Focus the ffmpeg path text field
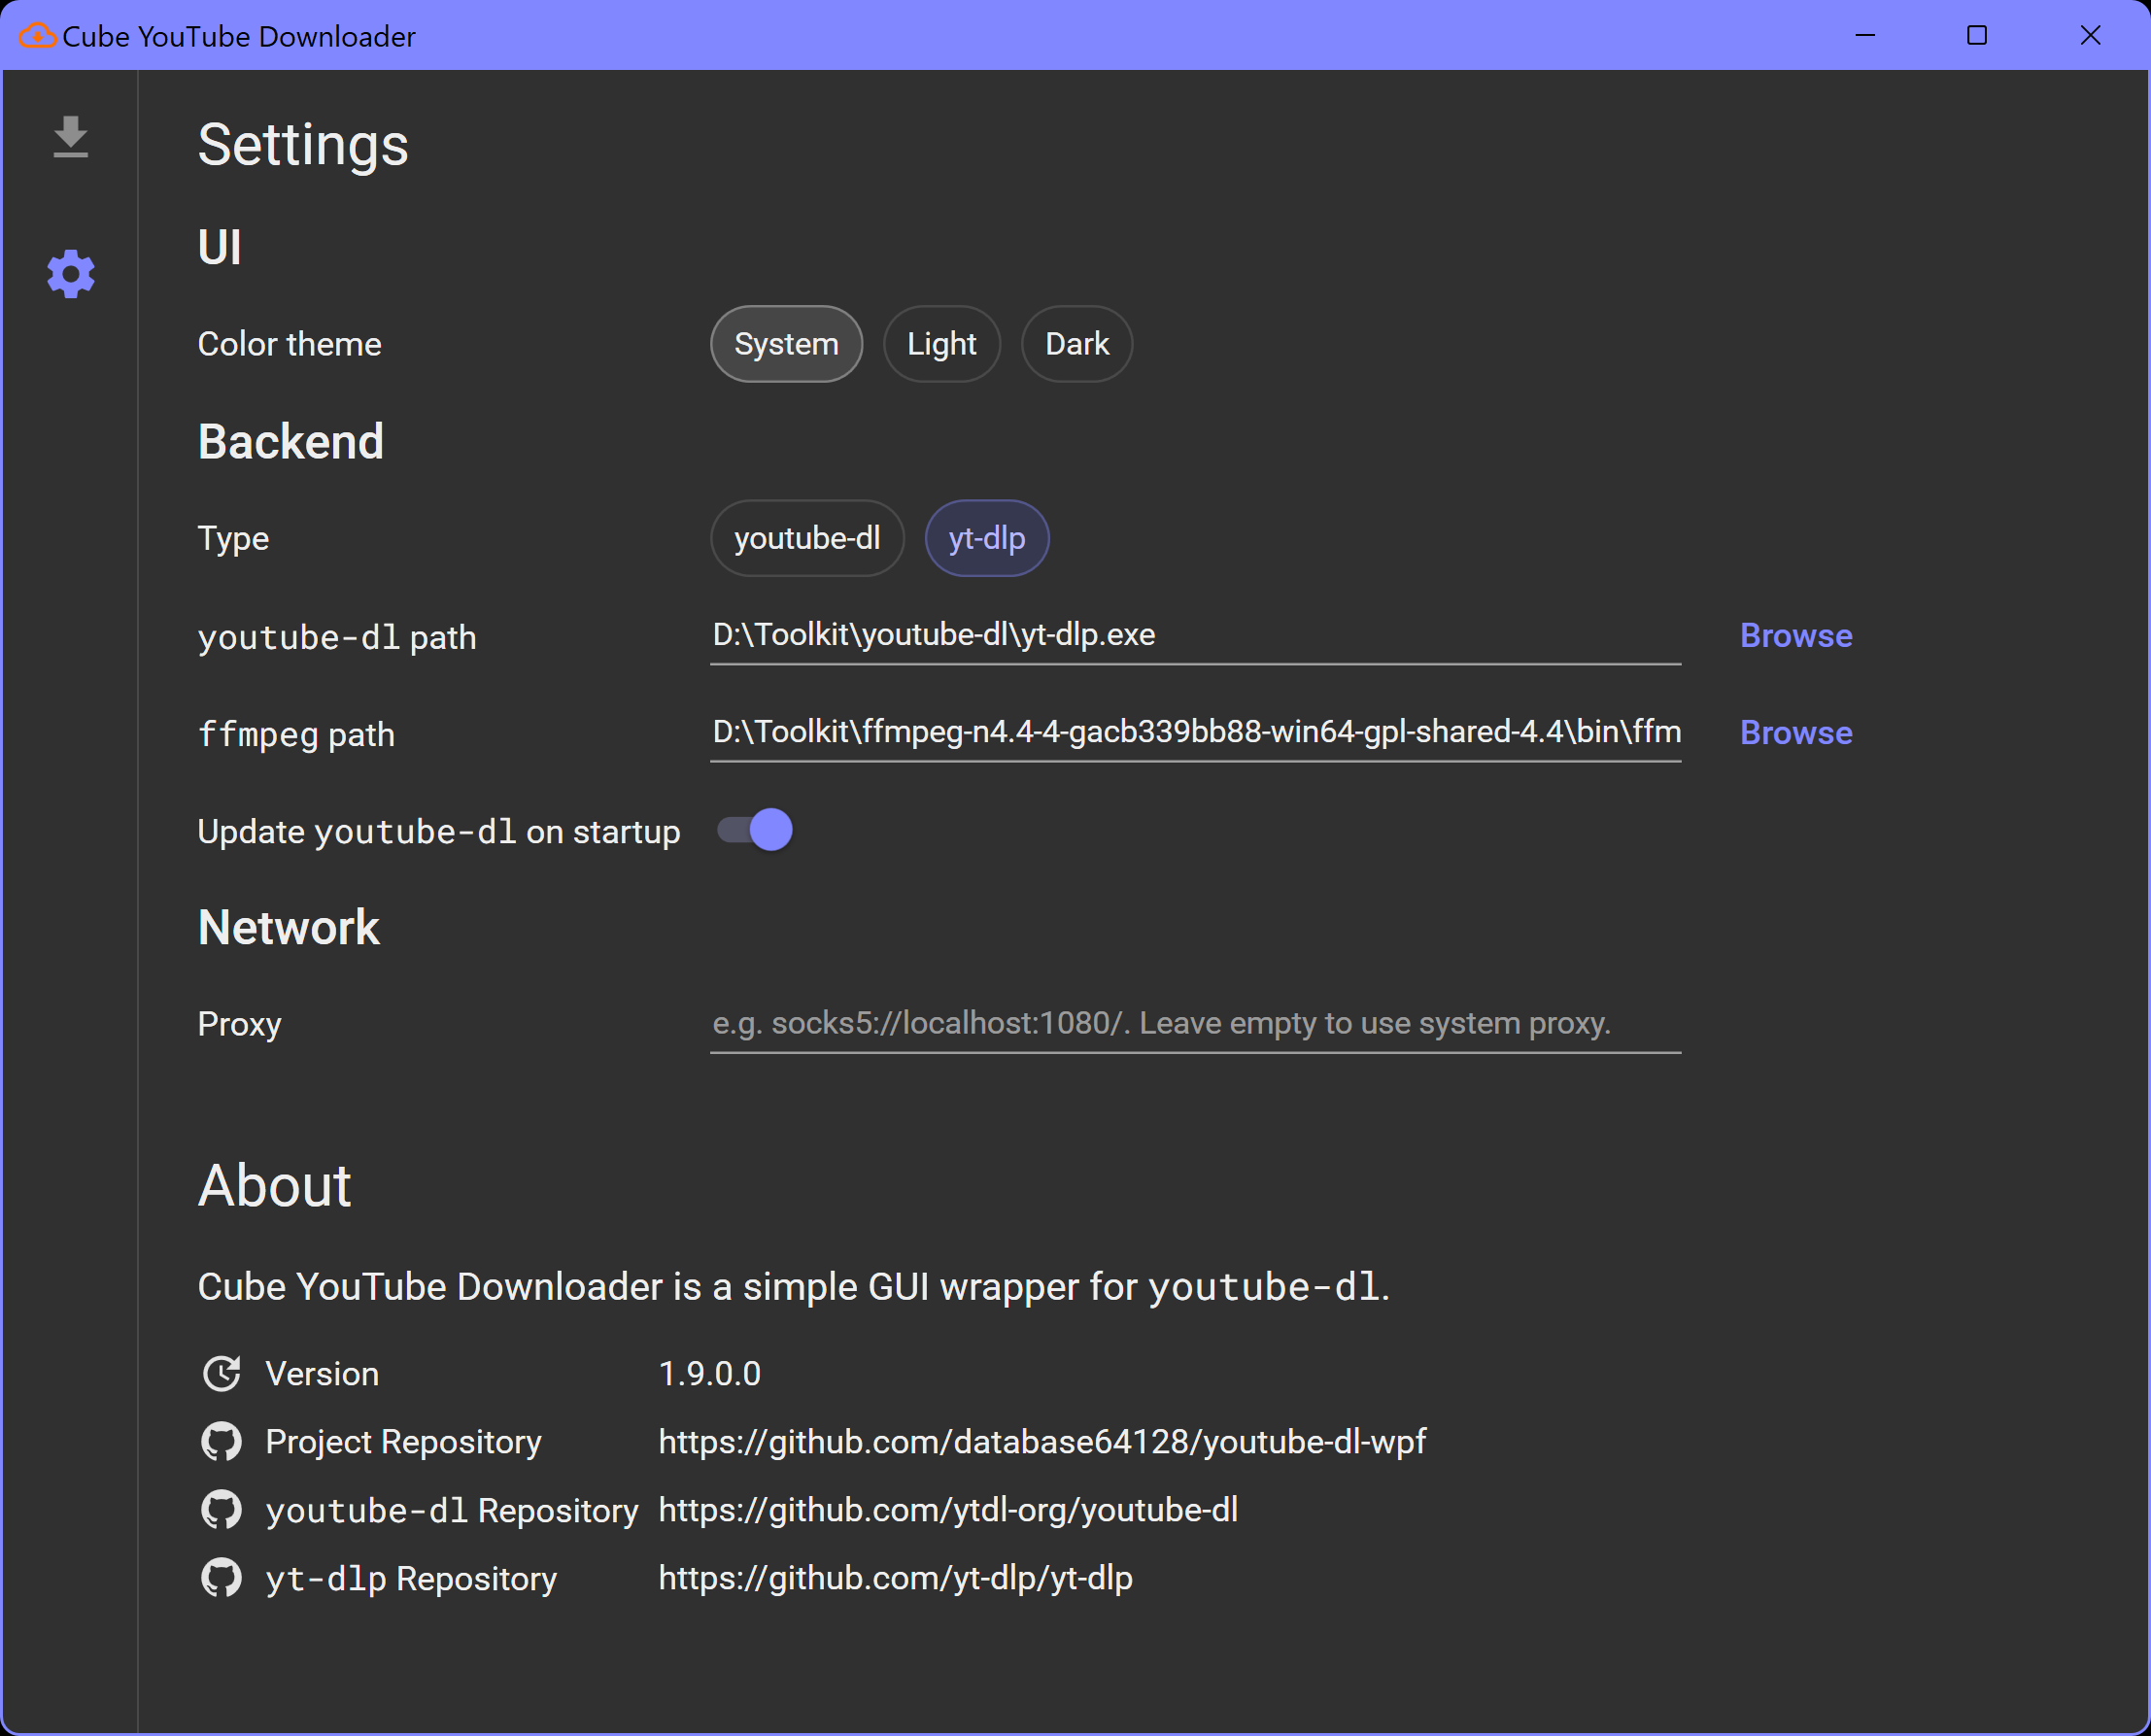Viewport: 2151px width, 1736px height. point(1195,733)
